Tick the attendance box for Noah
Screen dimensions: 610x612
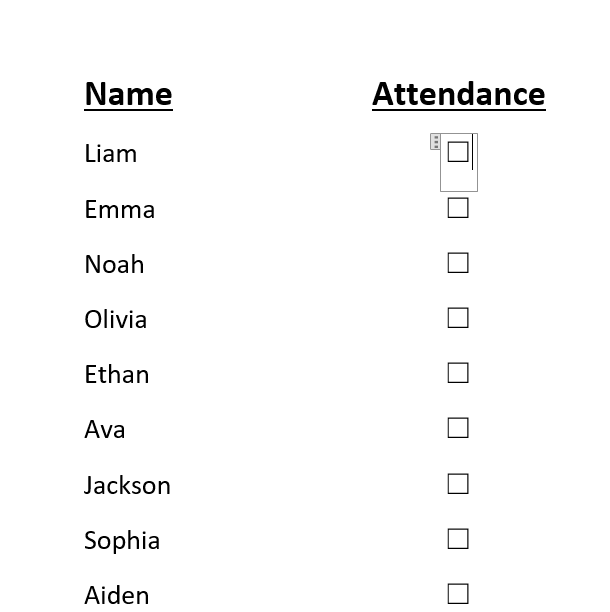tap(458, 263)
